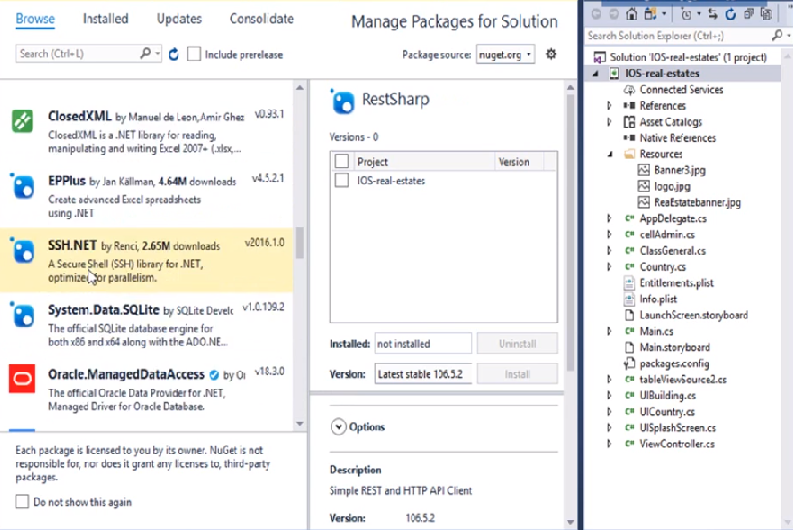Select LaunchScreen.storyboard file

[x=693, y=315]
